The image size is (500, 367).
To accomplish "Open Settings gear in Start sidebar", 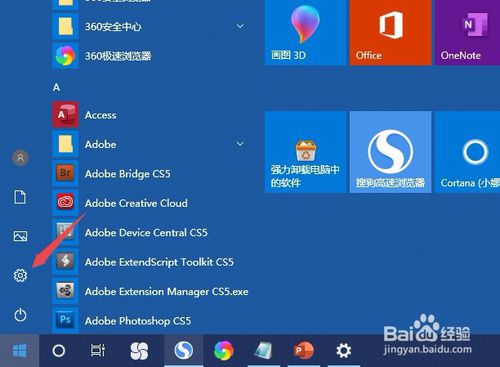I will coord(20,275).
